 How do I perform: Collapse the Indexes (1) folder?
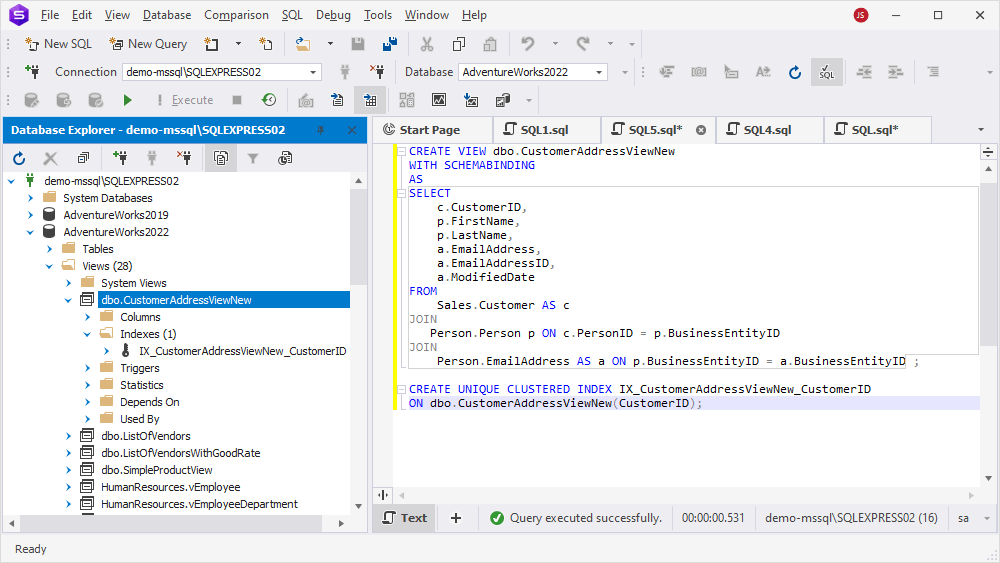coord(87,334)
